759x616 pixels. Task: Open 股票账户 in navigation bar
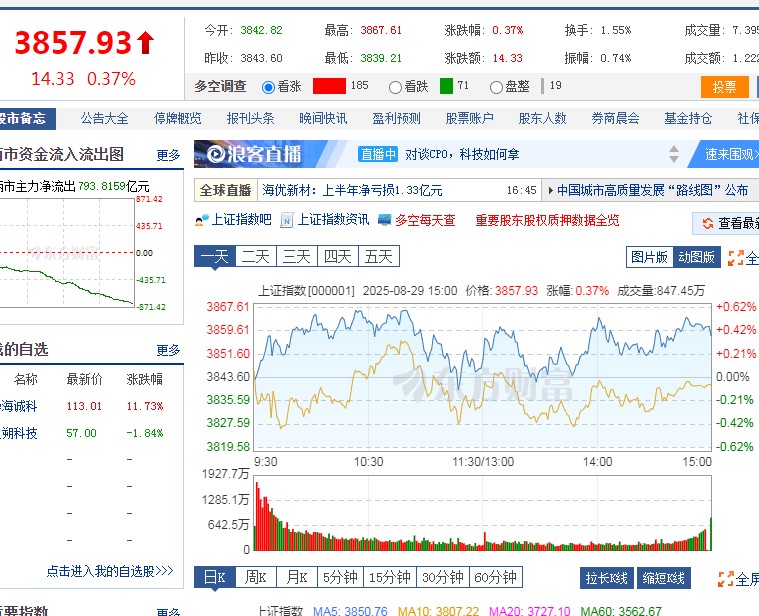tap(469, 119)
